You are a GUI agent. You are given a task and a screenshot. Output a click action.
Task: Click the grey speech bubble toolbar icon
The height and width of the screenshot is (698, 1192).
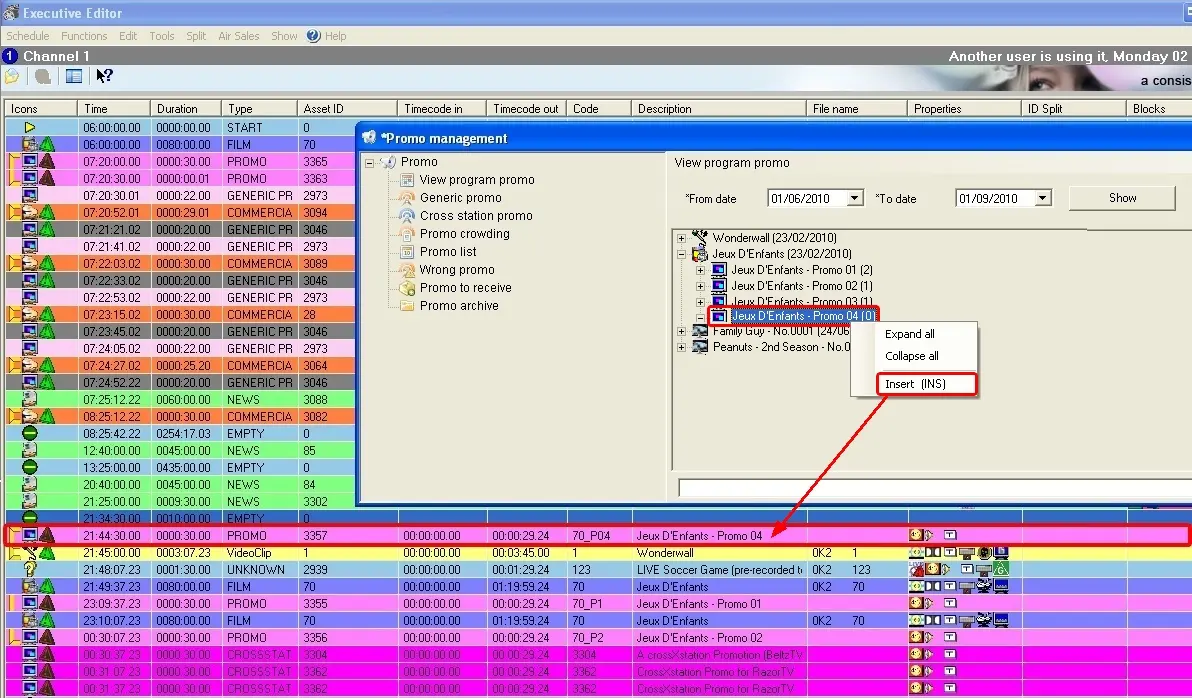(43, 76)
